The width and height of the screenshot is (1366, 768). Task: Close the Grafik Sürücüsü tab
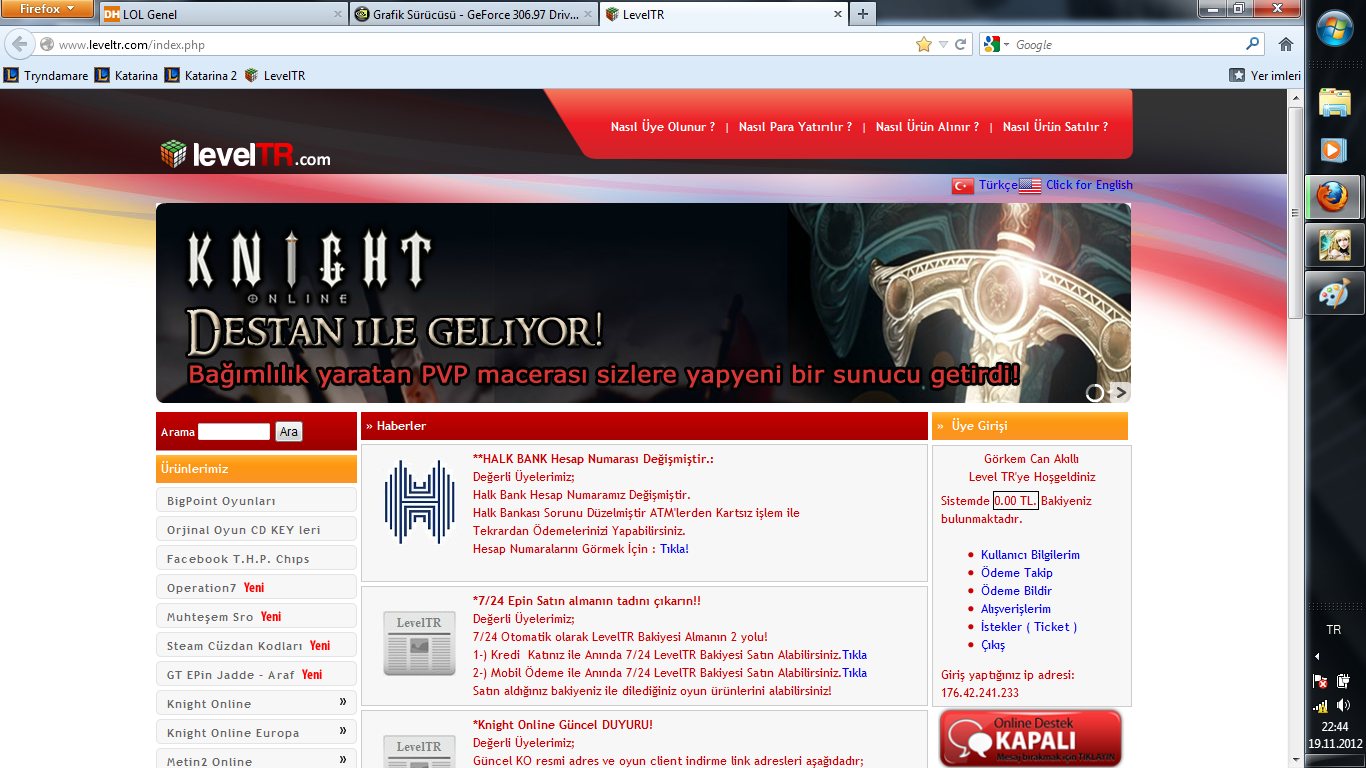(587, 15)
